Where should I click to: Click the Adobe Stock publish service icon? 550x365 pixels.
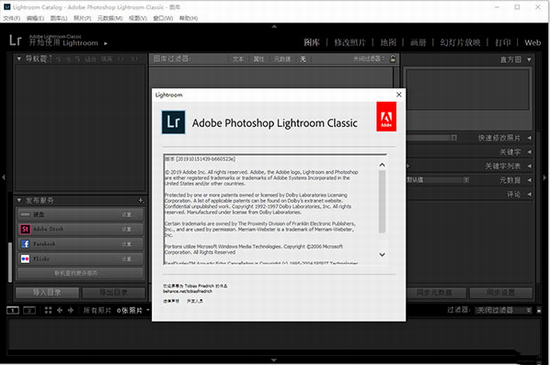[25, 229]
